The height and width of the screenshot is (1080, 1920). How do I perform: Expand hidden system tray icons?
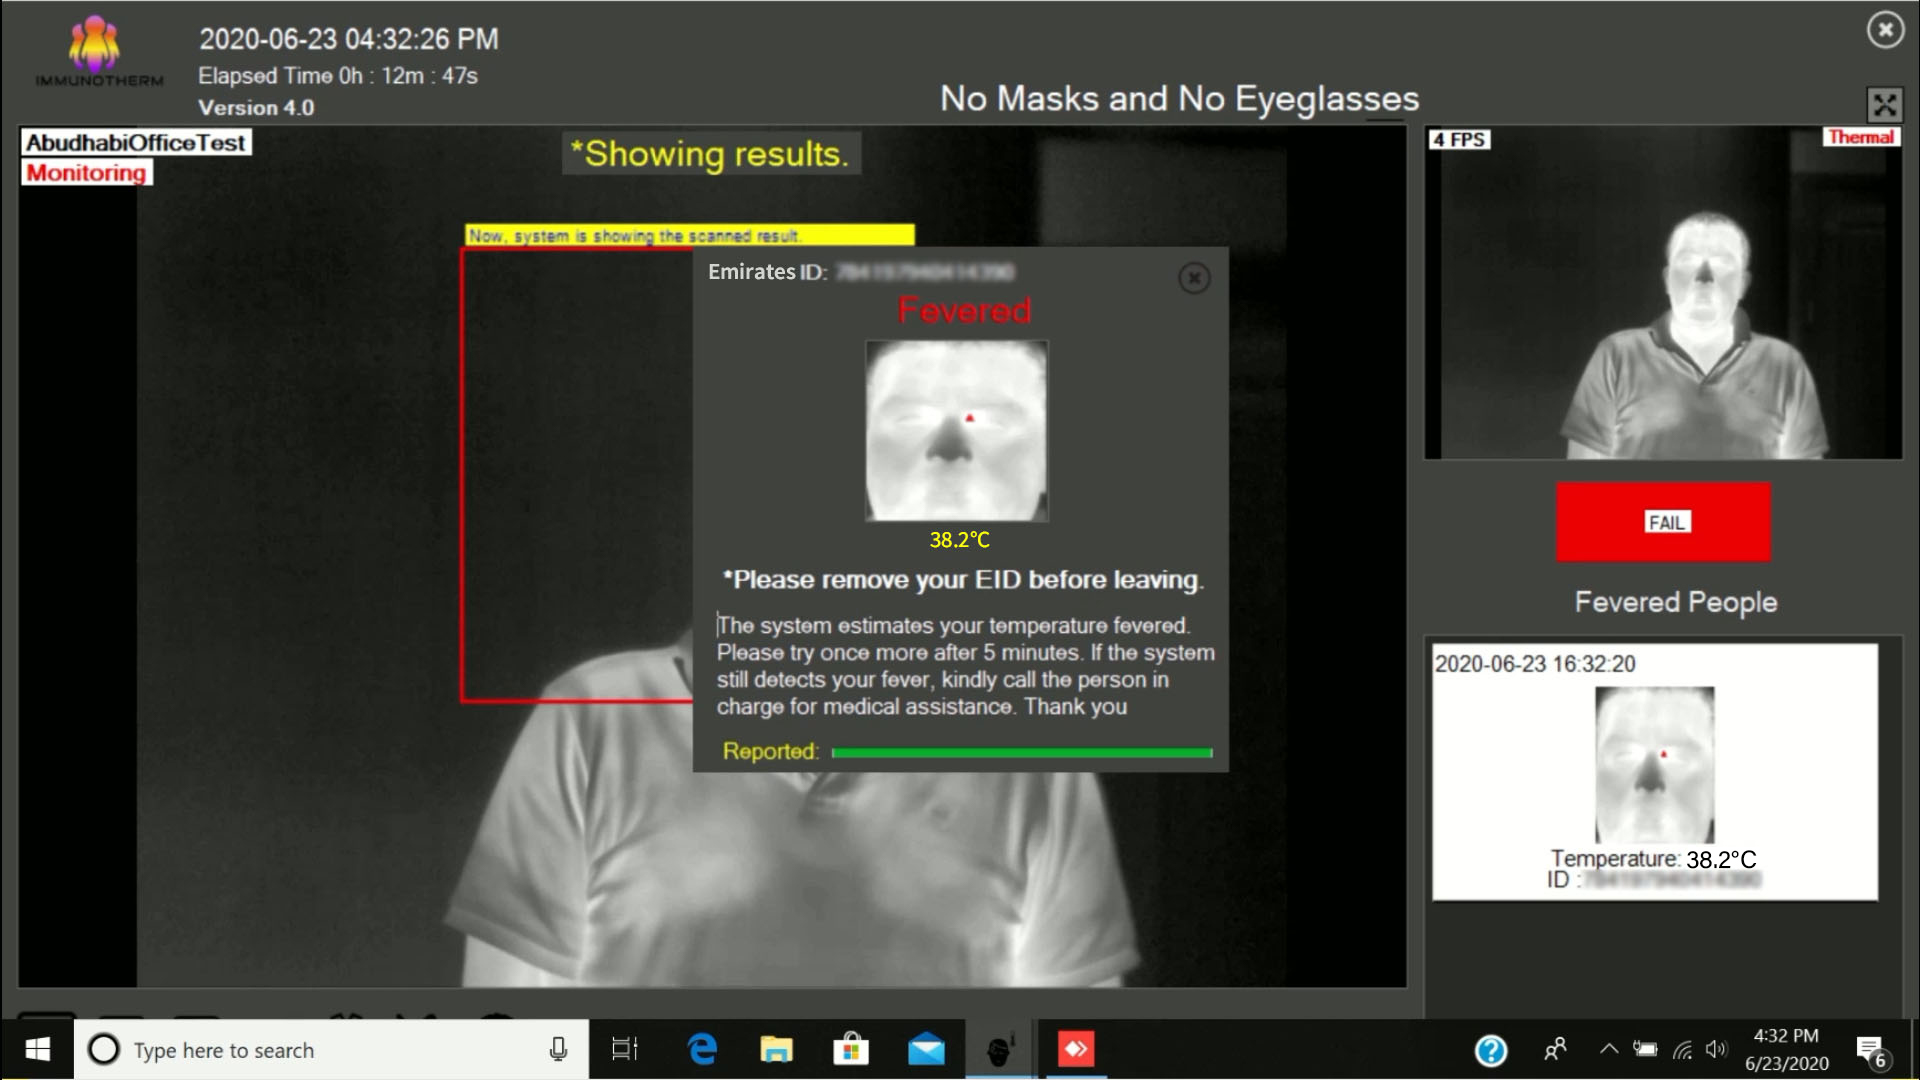pos(1608,1049)
